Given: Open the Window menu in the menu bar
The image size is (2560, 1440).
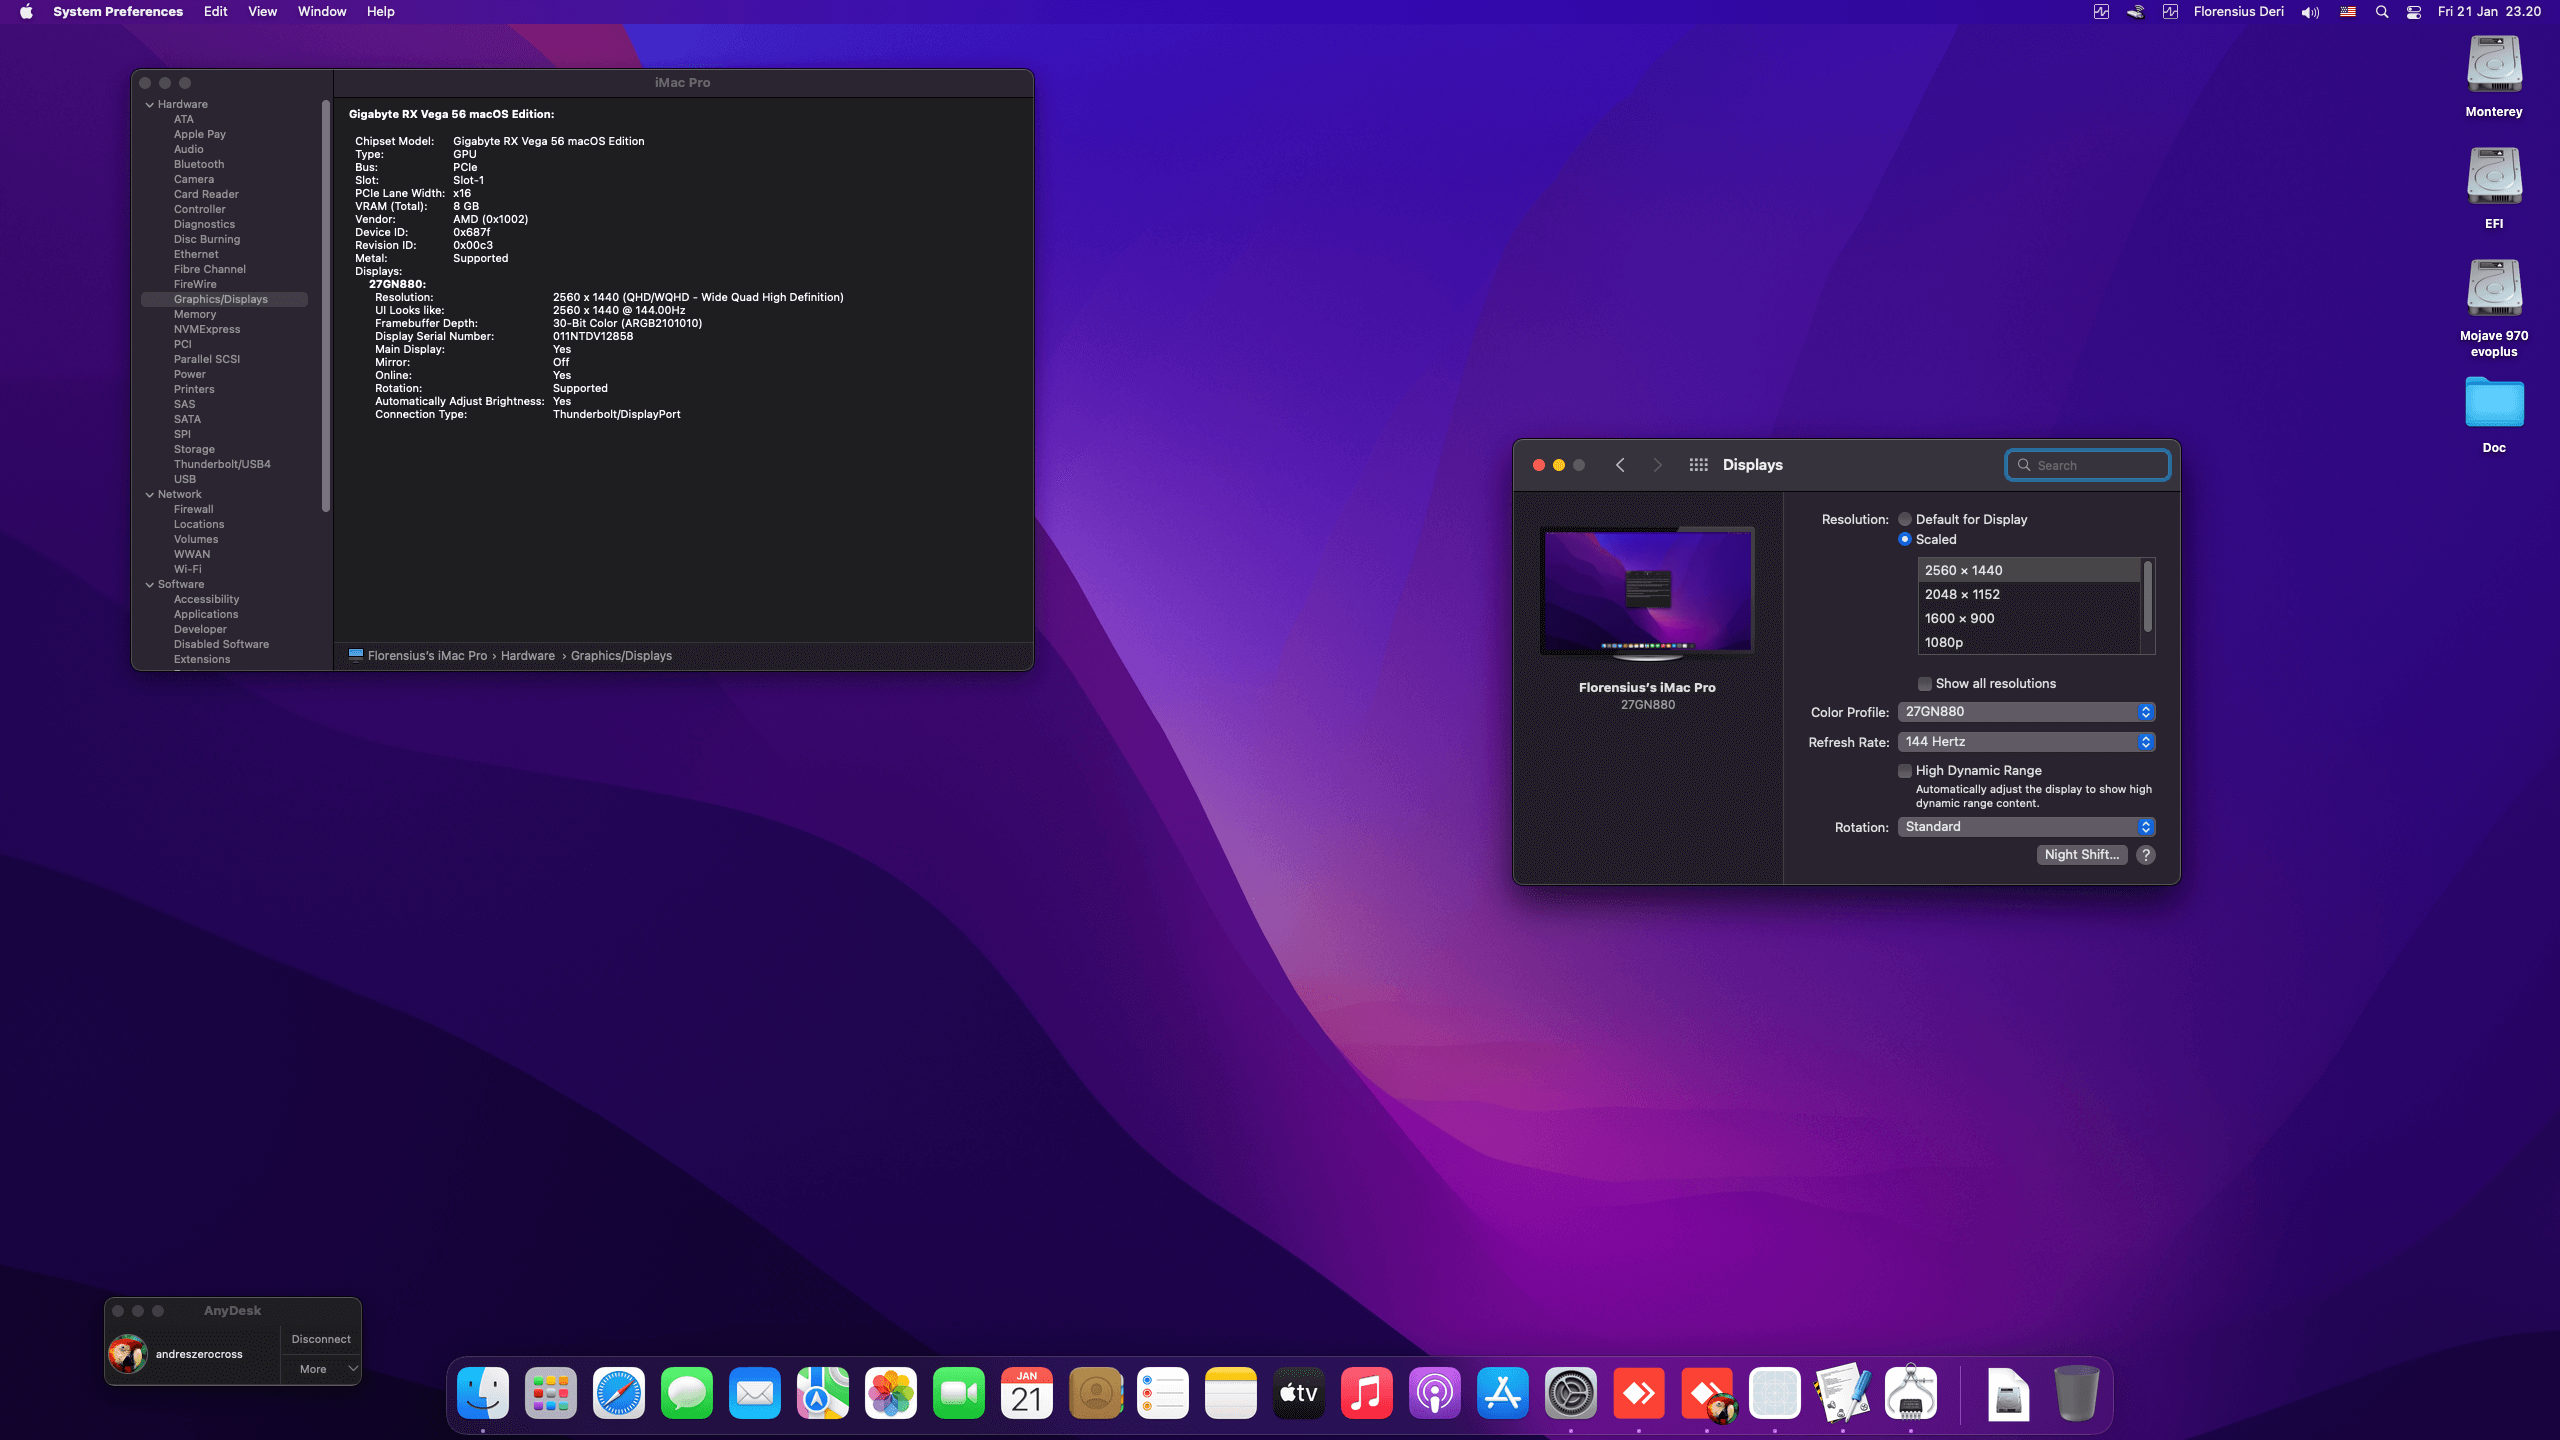Looking at the screenshot, I should point(321,11).
